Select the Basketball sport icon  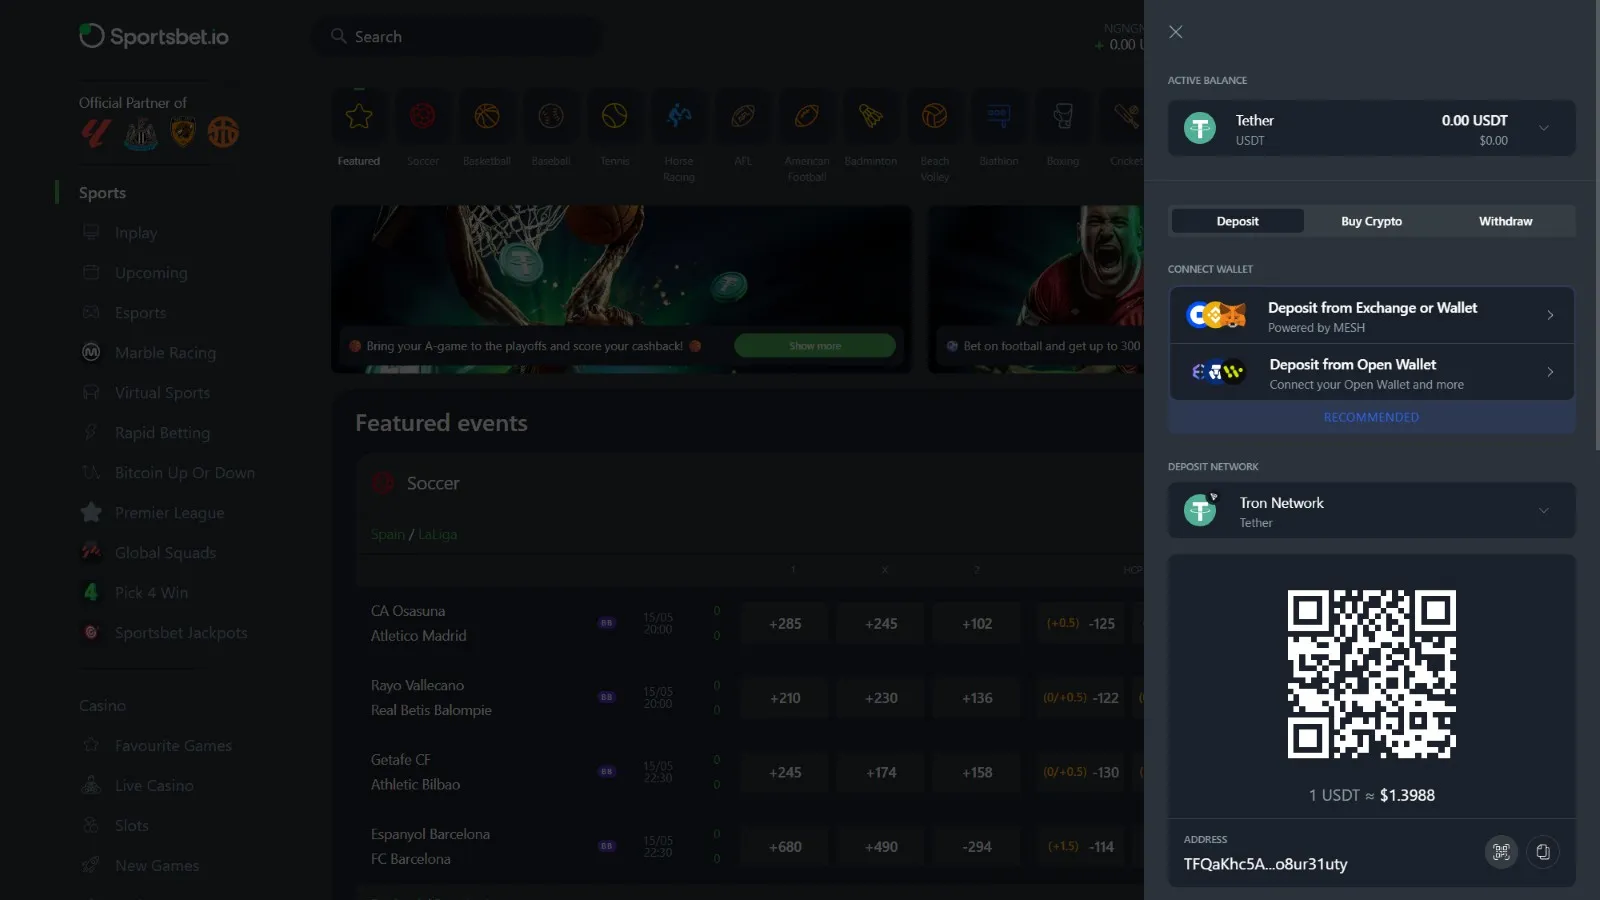point(487,117)
